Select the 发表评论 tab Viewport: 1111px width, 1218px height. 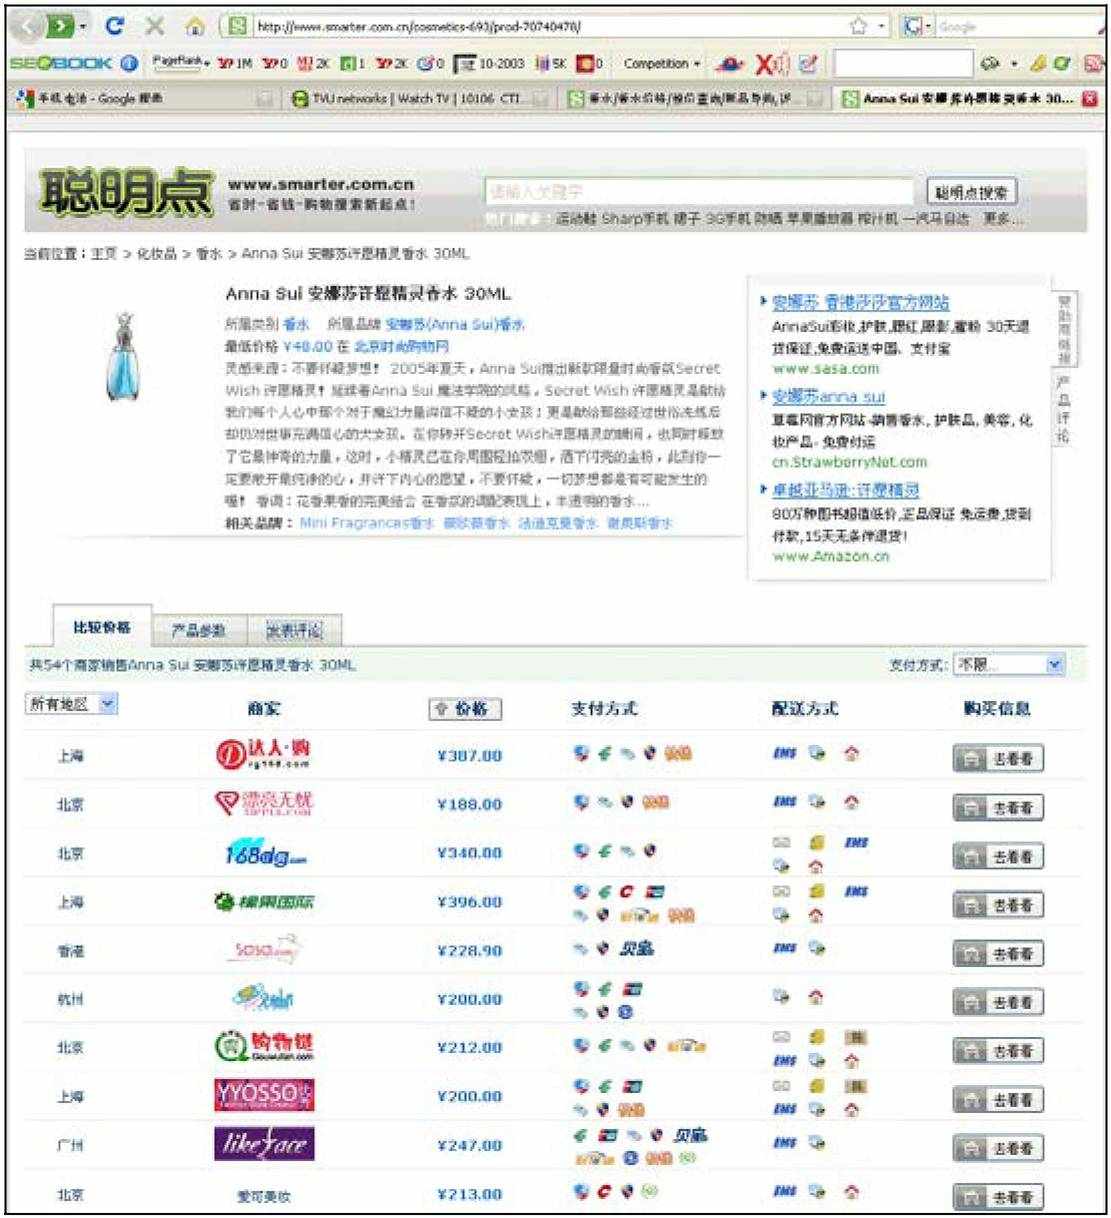(x=294, y=629)
